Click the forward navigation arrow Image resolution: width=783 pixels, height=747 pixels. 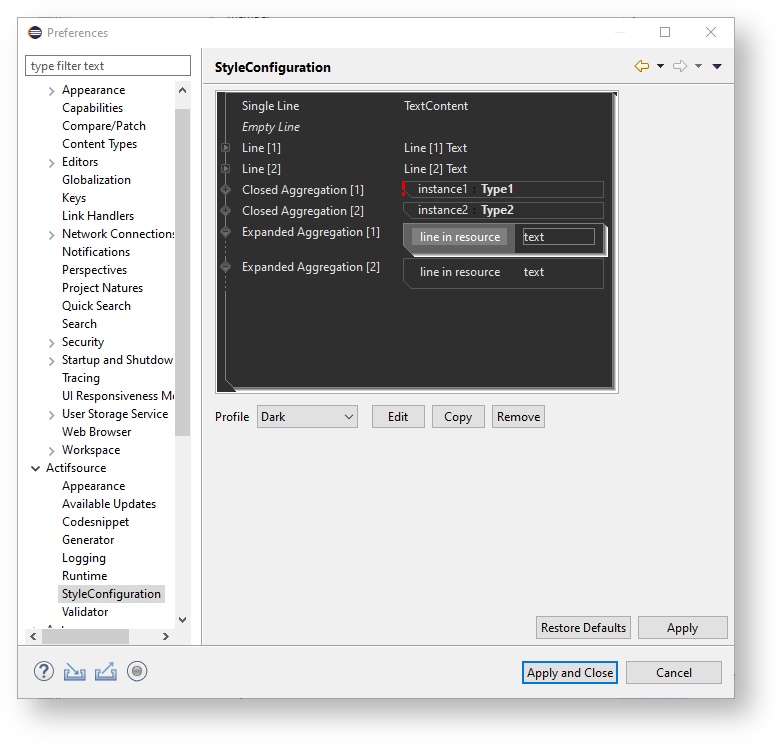[x=680, y=66]
